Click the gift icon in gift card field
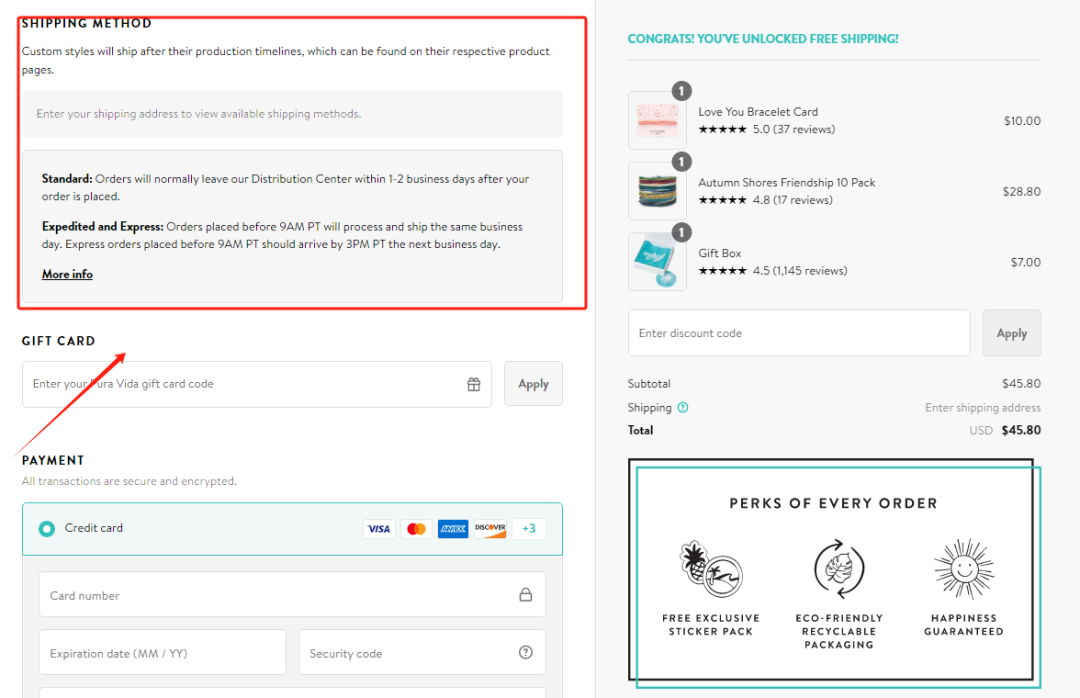 (474, 384)
